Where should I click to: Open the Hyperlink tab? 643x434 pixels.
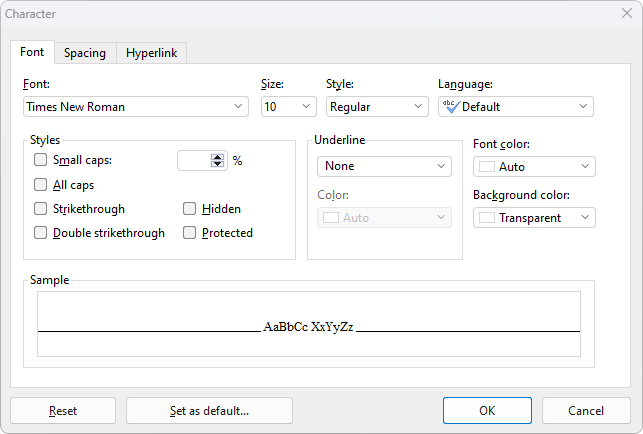pos(151,53)
